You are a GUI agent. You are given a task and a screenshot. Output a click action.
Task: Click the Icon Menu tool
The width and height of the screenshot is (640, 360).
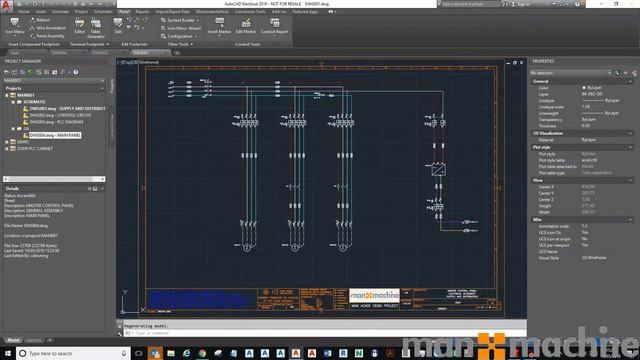14,26
